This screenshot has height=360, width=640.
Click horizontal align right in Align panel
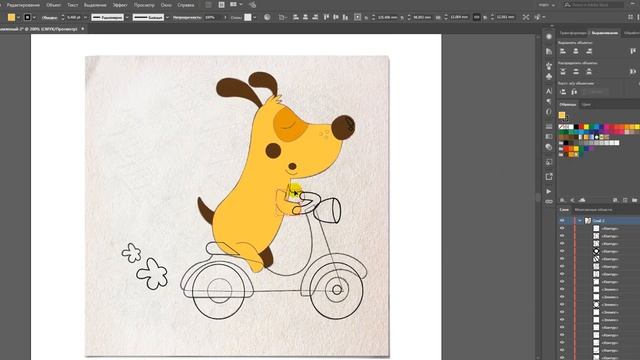pyautogui.click(x=589, y=51)
